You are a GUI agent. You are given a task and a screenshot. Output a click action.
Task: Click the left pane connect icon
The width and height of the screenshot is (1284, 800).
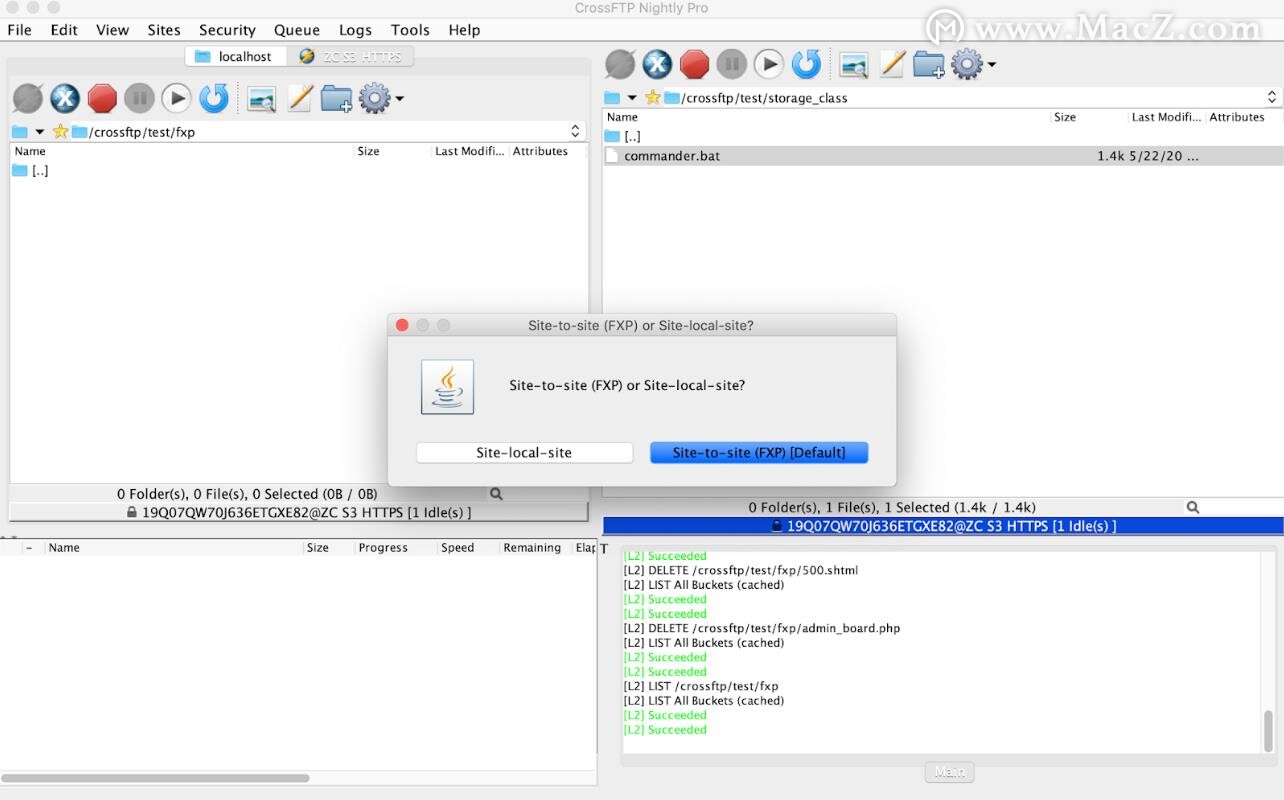click(28, 98)
